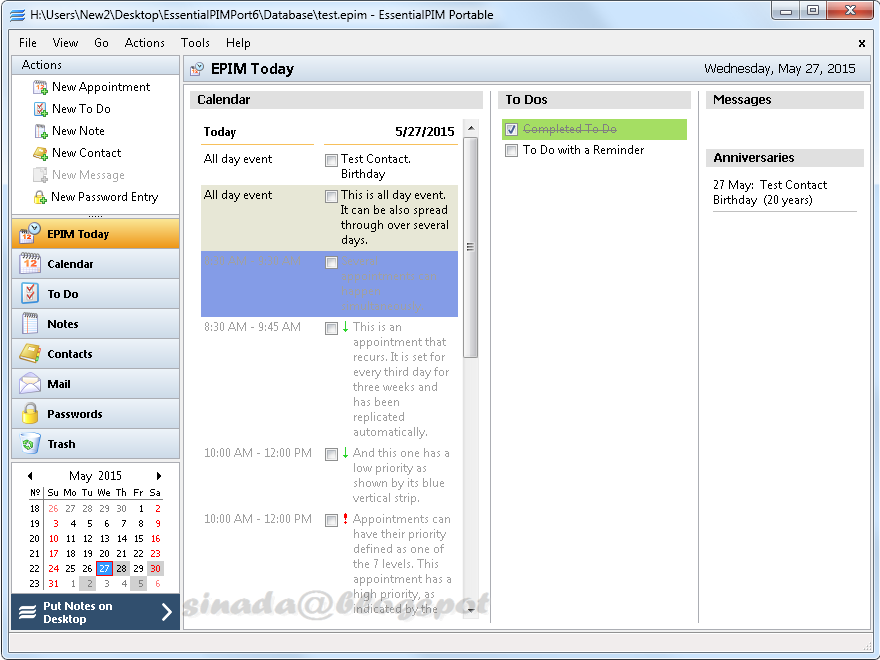
Task: Click the greyed New Message icon
Action: pyautogui.click(x=40, y=175)
